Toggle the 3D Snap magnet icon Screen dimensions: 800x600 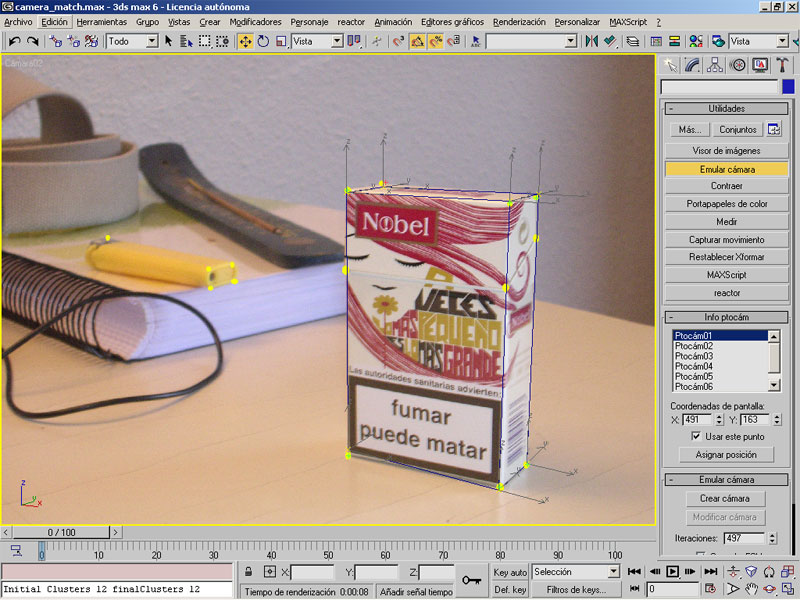pyautogui.click(x=399, y=41)
